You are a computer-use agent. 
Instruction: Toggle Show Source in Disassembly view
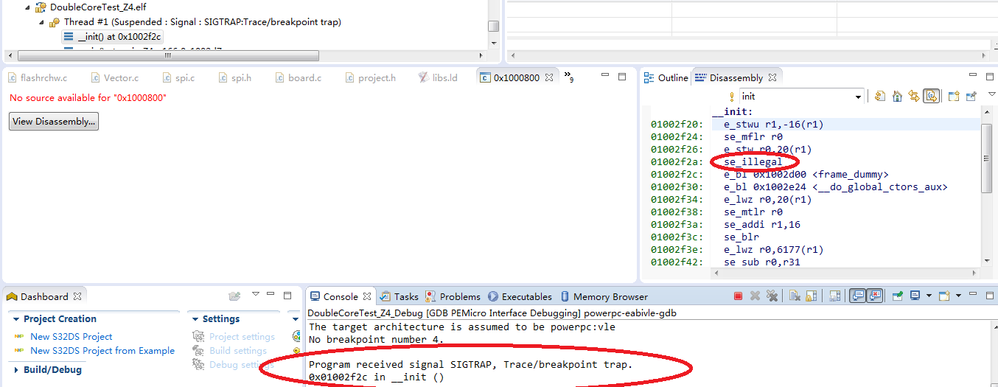pos(931,97)
